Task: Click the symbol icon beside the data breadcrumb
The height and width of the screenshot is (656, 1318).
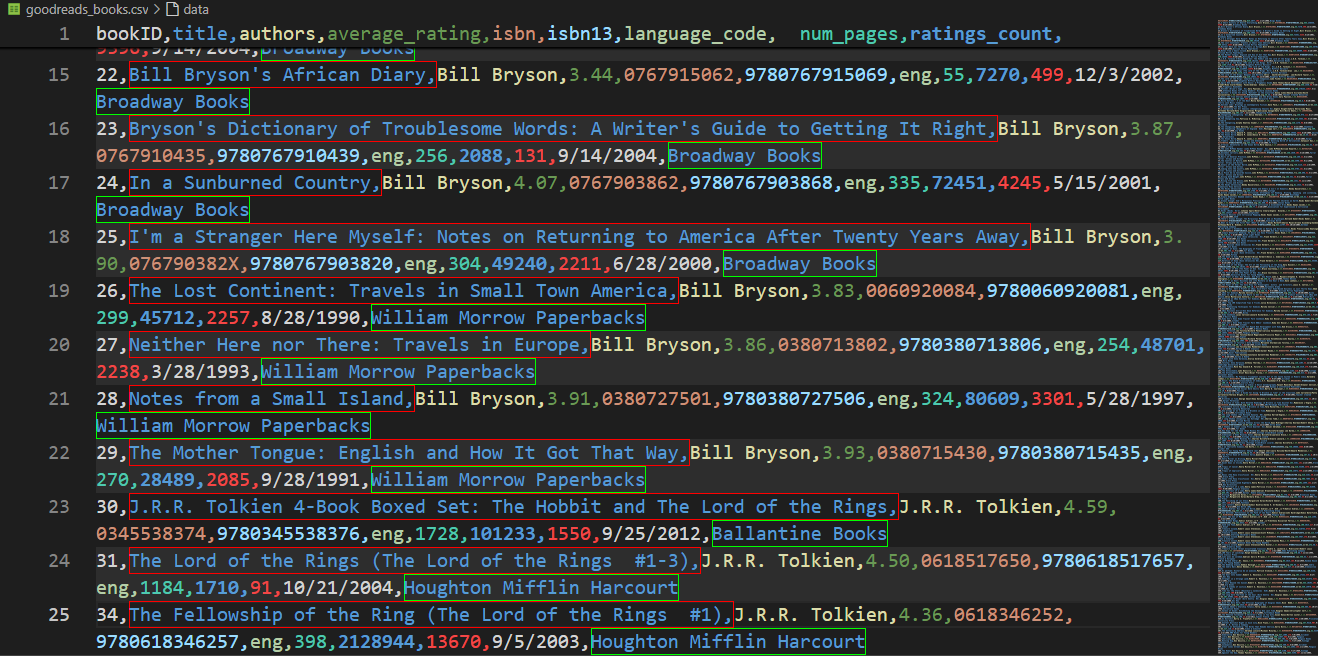Action: [173, 9]
